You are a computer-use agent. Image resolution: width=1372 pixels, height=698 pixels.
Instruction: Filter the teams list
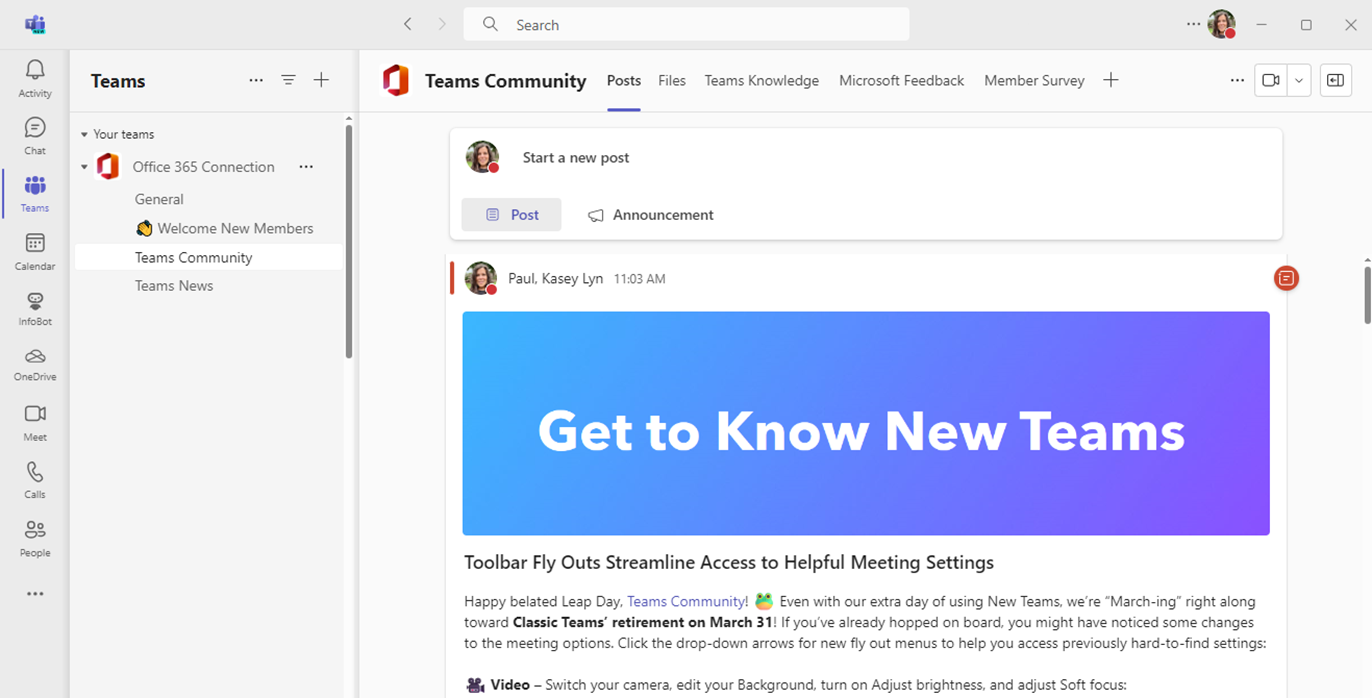288,80
